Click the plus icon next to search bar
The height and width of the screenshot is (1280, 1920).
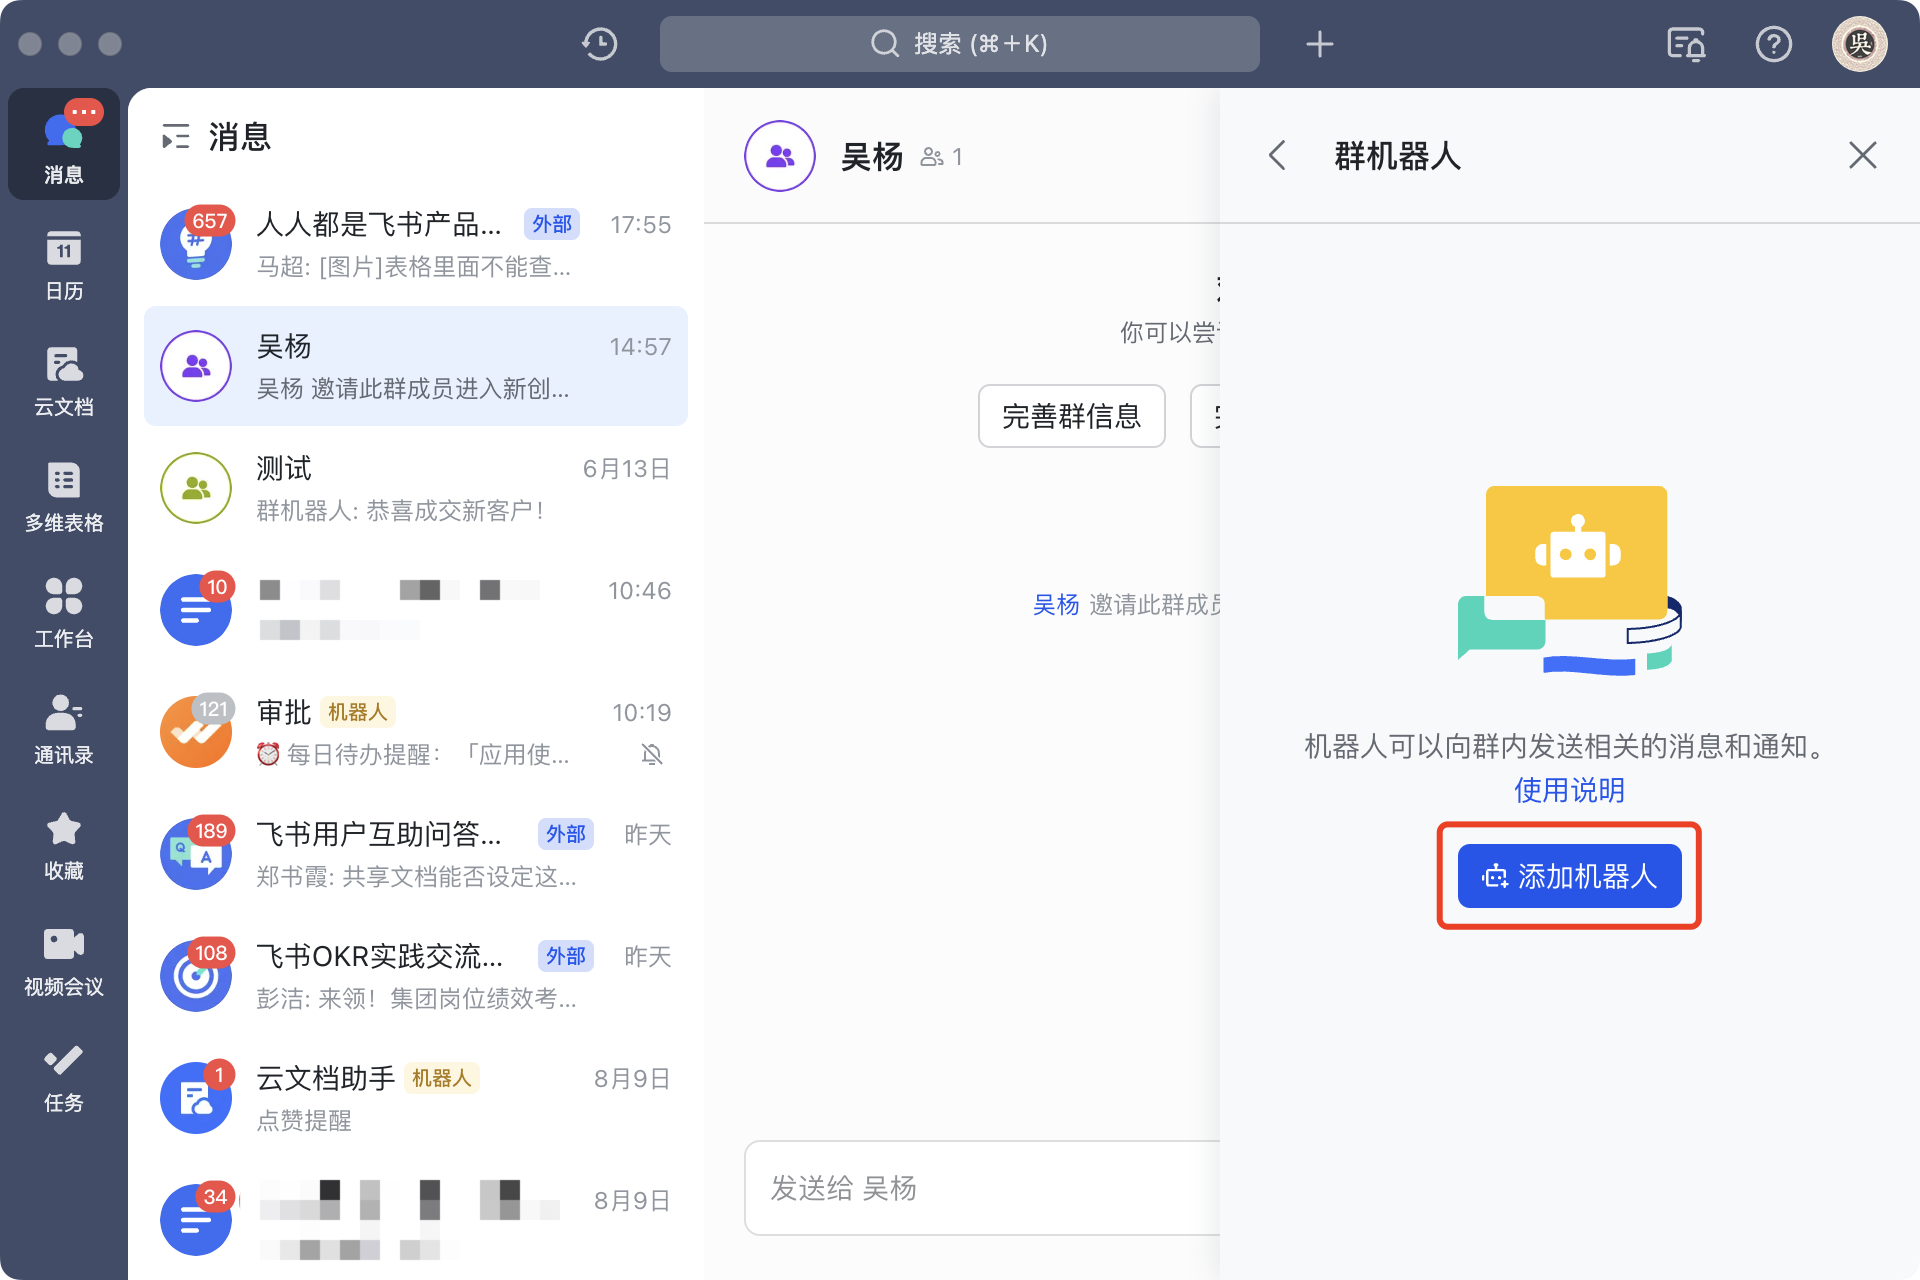1320,44
